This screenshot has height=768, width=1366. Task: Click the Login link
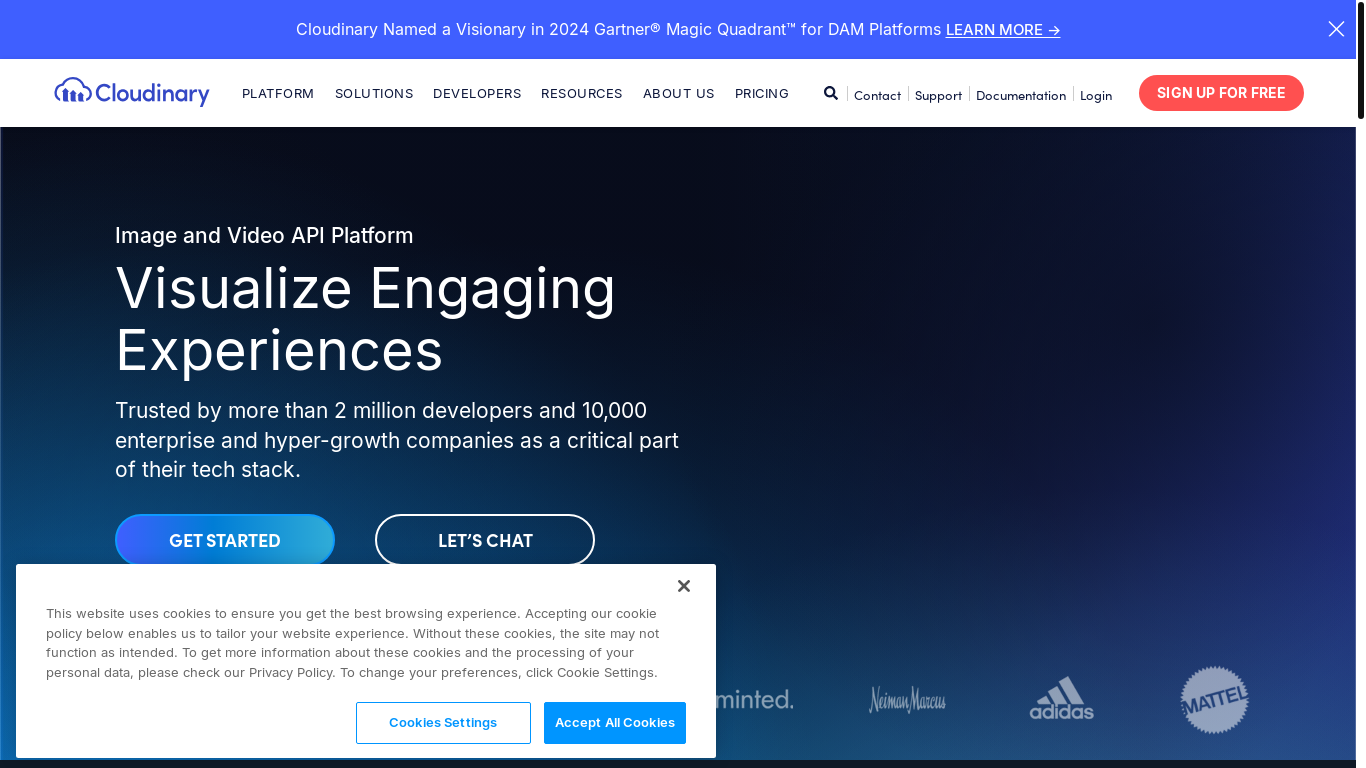coord(1096,95)
